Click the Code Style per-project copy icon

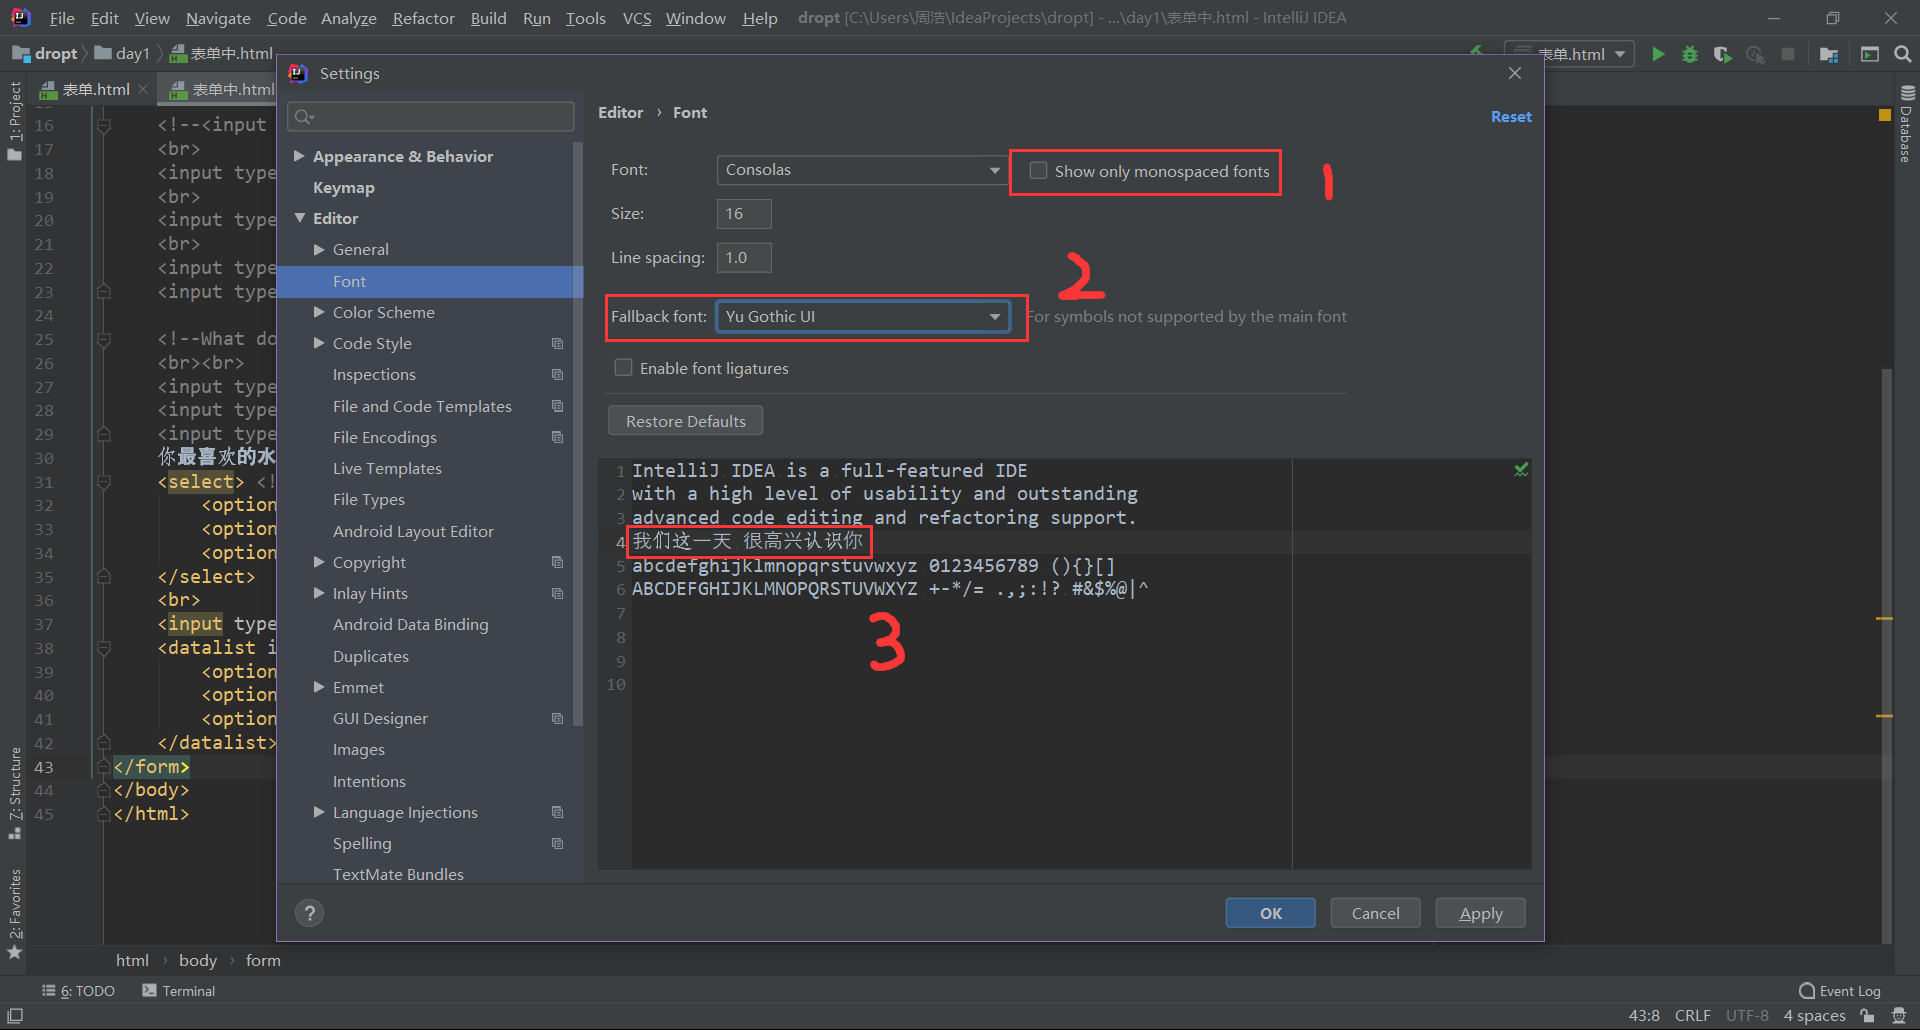click(558, 343)
